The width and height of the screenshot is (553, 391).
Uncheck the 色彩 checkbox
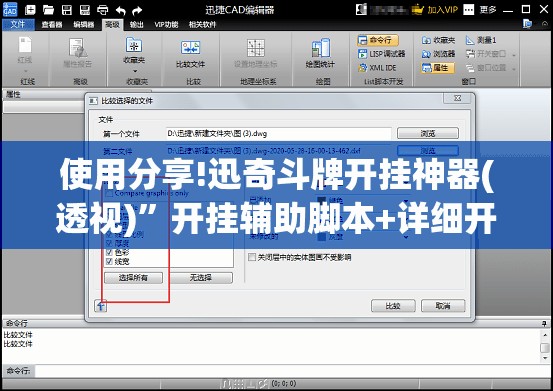(x=109, y=252)
